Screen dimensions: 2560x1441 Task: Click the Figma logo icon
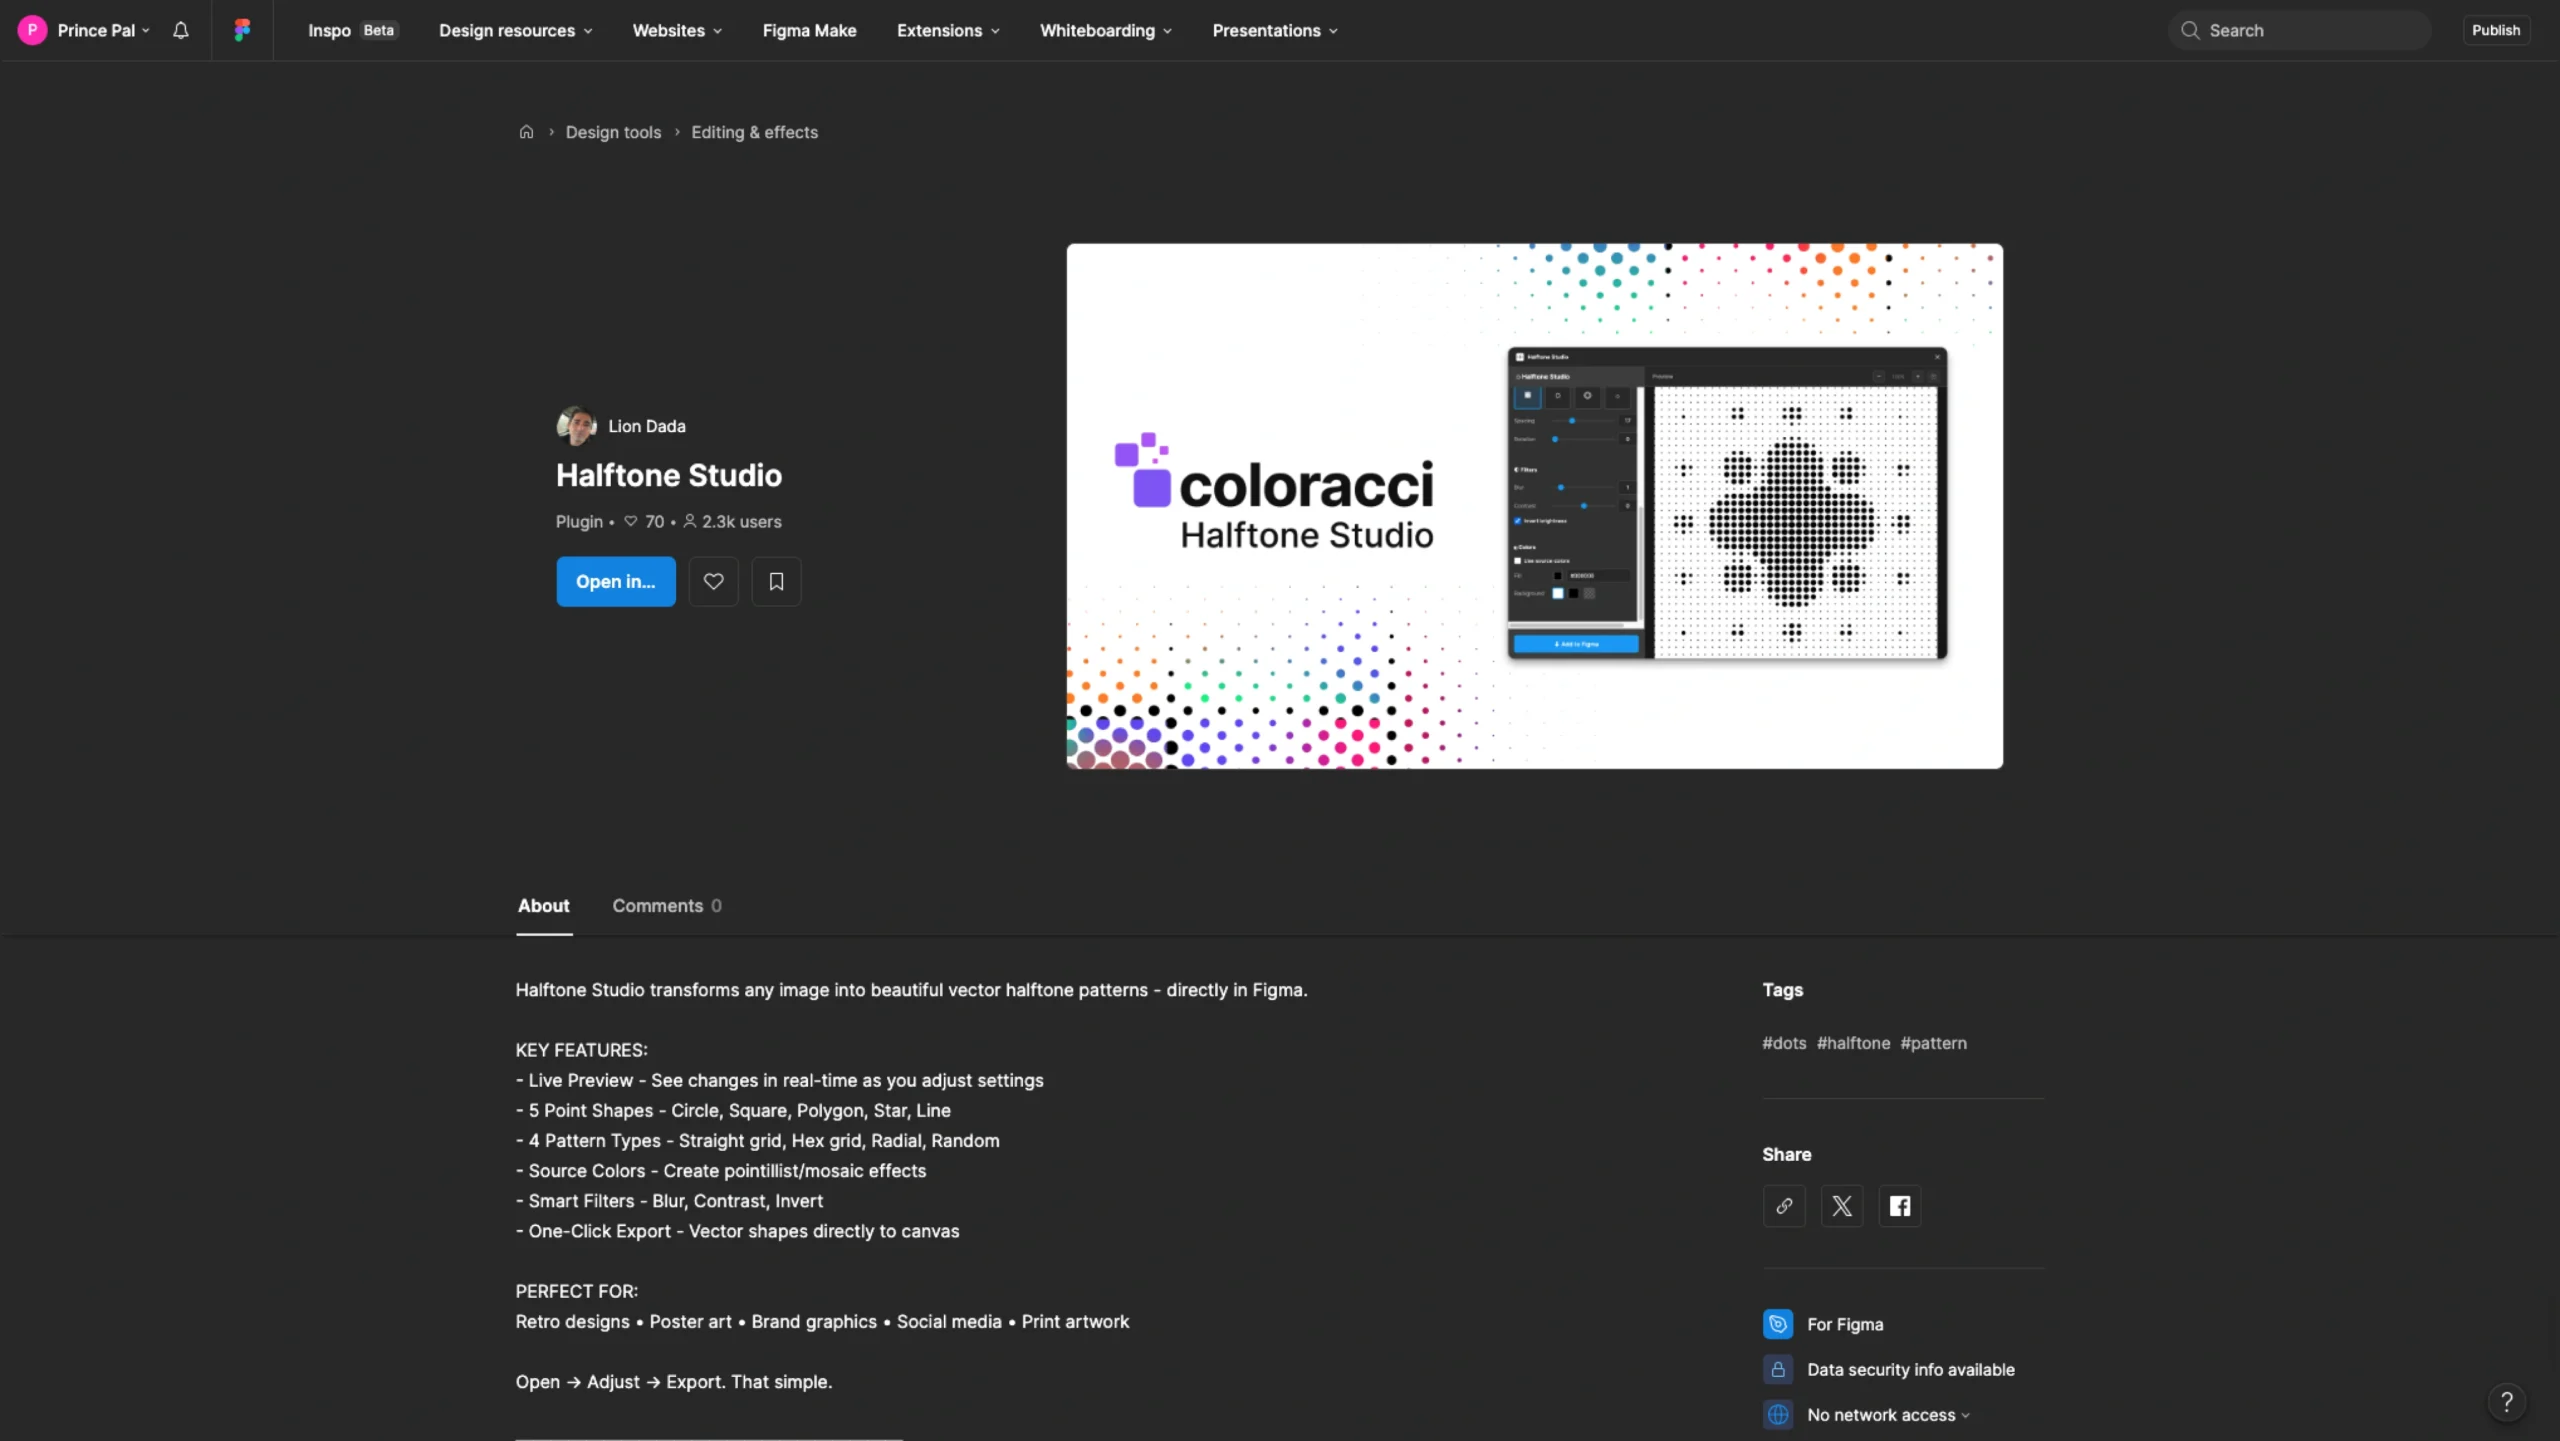coord(242,30)
